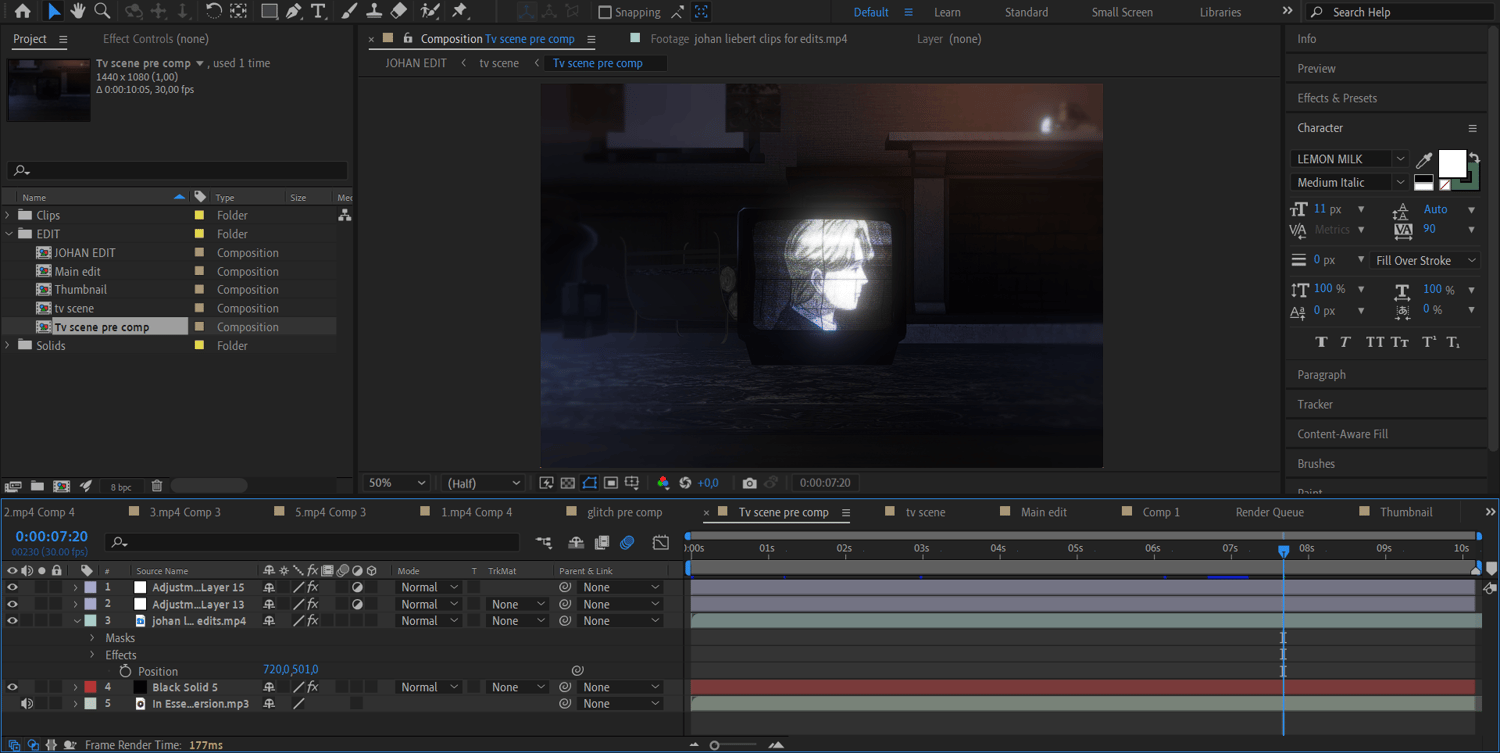
Task: Switch to the Learn workspace
Action: (946, 12)
